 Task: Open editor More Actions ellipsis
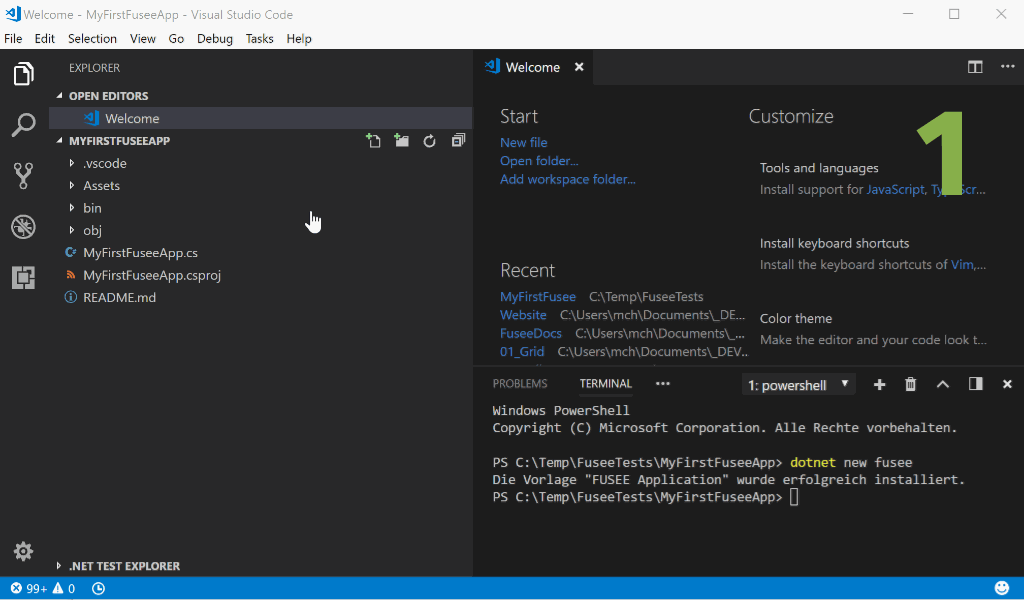(x=1008, y=67)
